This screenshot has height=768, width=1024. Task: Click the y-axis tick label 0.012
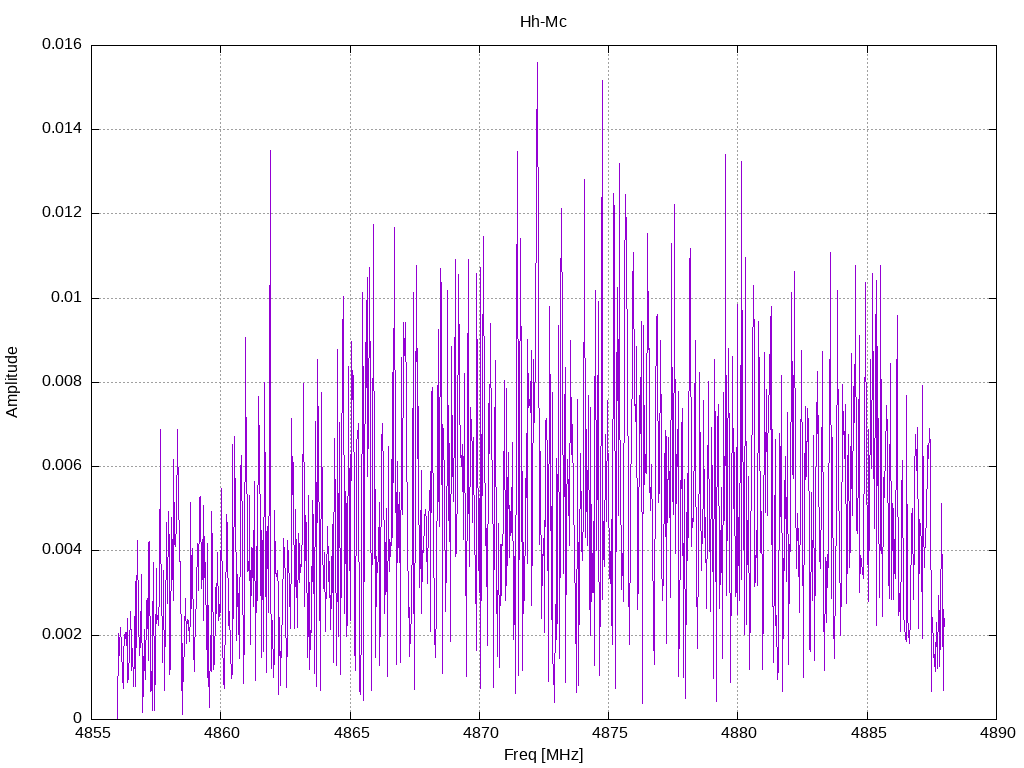62,213
